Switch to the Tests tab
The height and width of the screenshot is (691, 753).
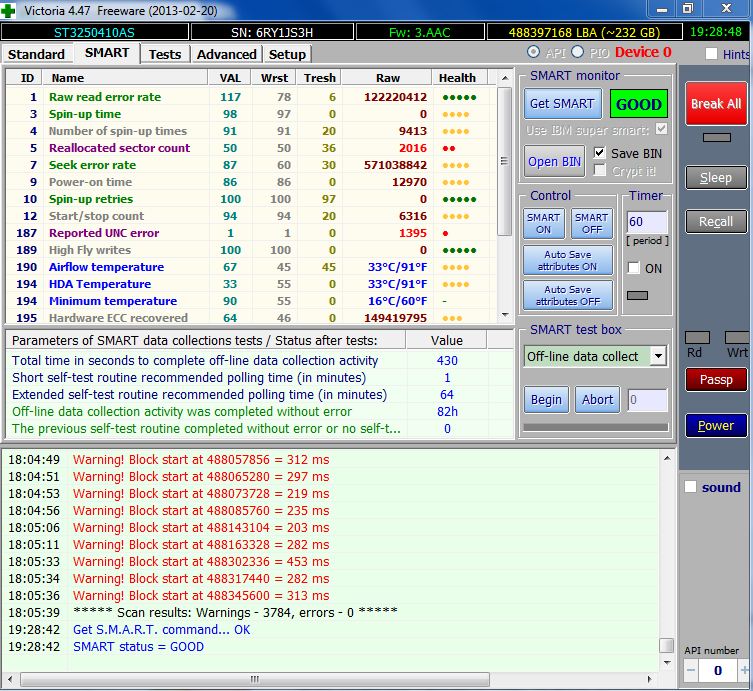[165, 54]
